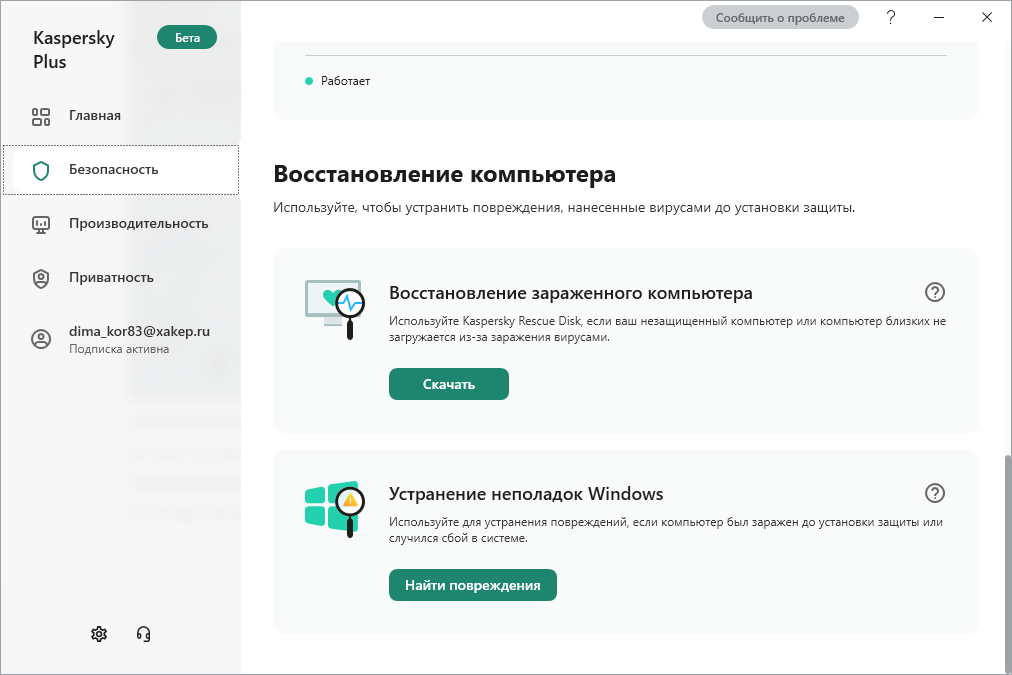Screen dimensions: 1012x675
Task: Click the Сообщить о проблеме button
Action: [x=780, y=17]
